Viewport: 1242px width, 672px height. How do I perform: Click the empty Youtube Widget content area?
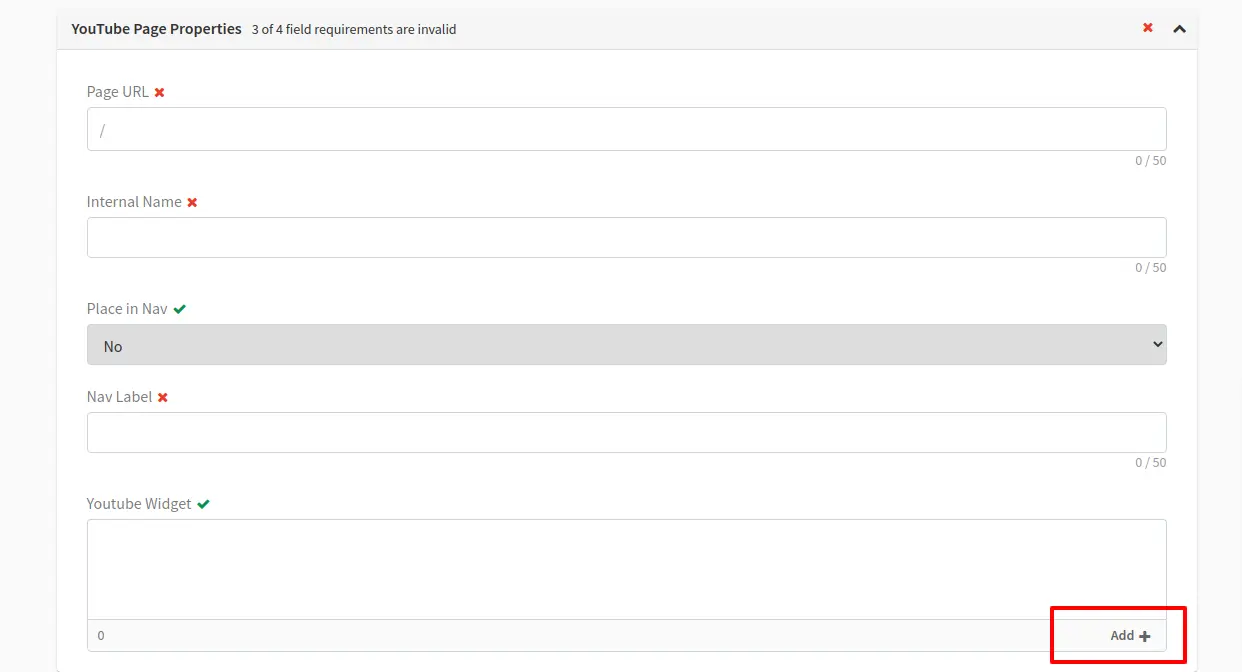626,569
